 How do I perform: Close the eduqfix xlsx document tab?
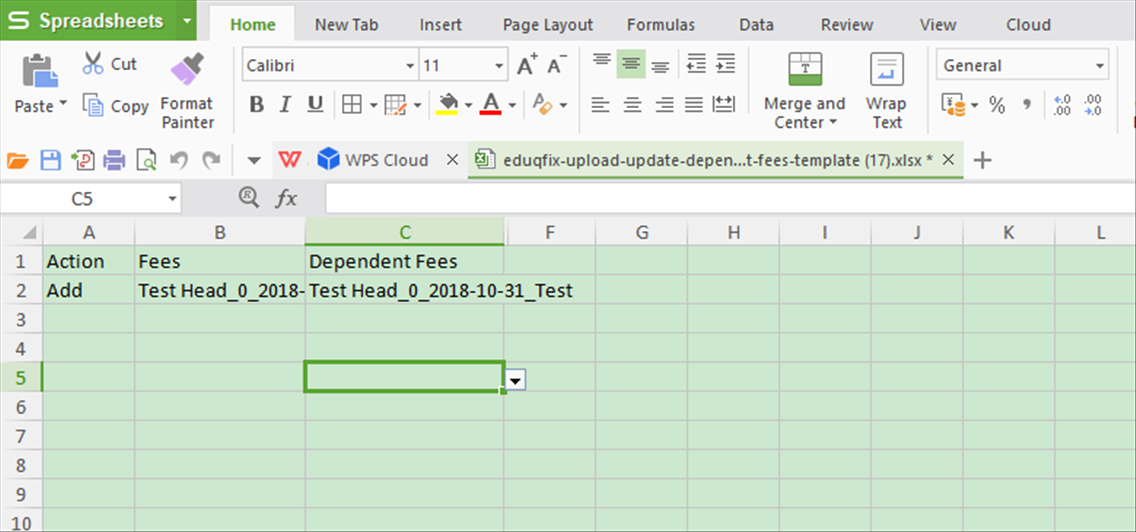(x=950, y=159)
